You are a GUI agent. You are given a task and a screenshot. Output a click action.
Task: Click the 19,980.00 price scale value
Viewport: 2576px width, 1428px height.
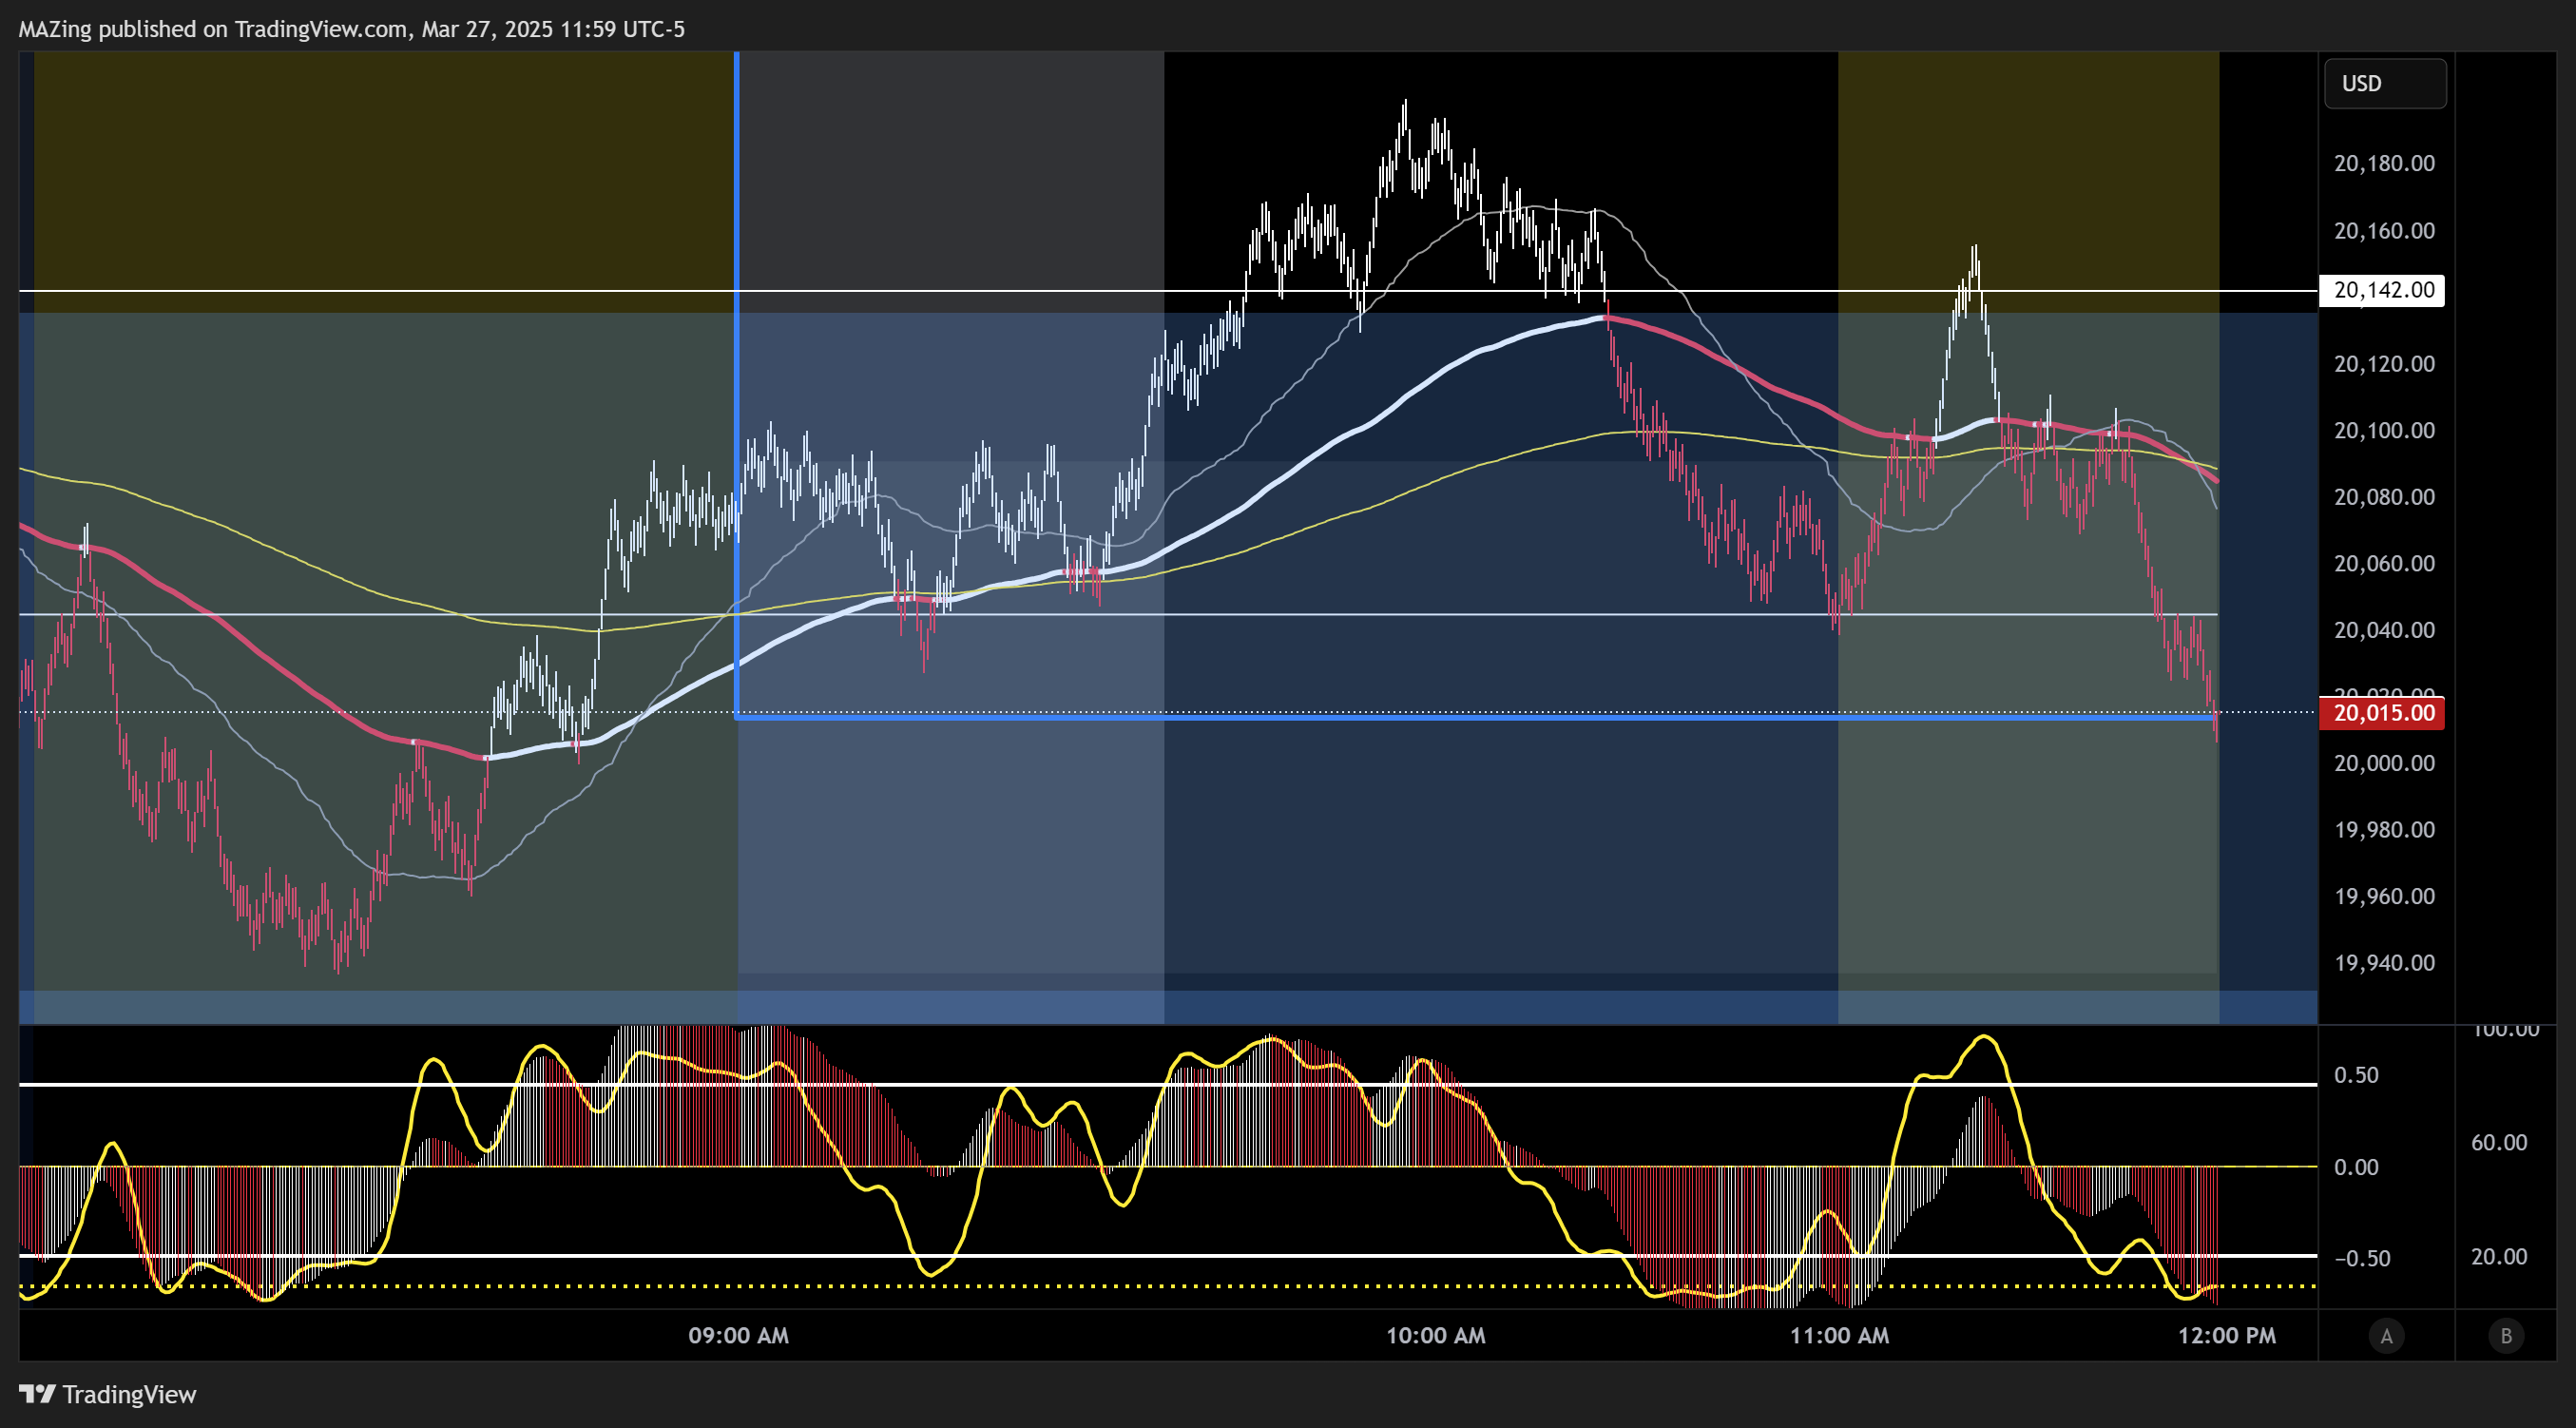coord(2384,830)
